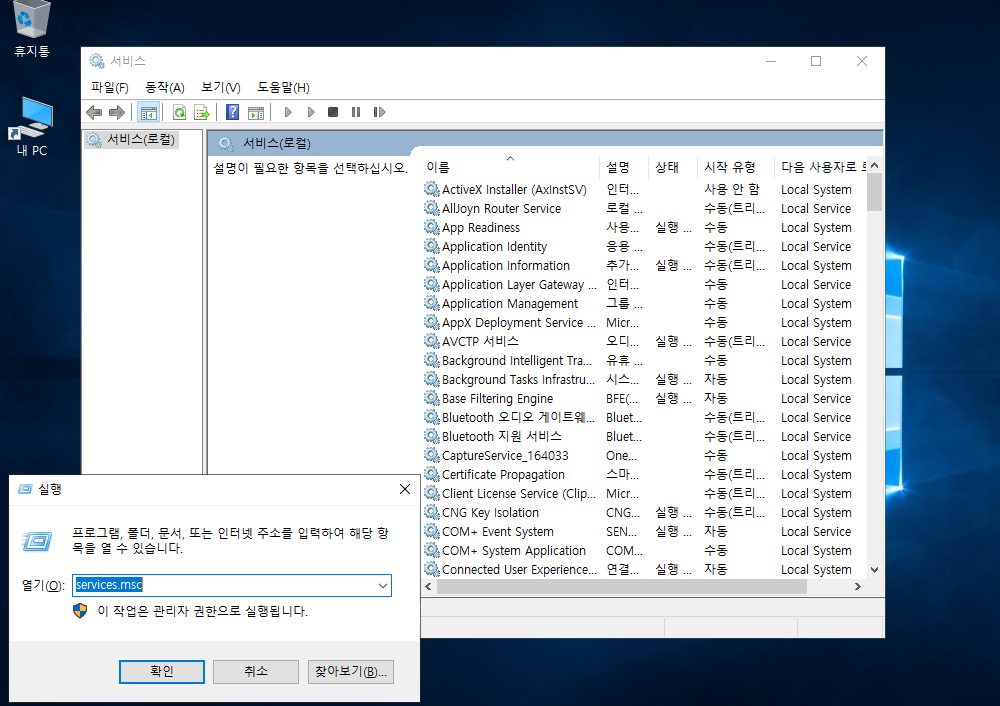Click the Forward arrow in Services toolbar

point(117,113)
